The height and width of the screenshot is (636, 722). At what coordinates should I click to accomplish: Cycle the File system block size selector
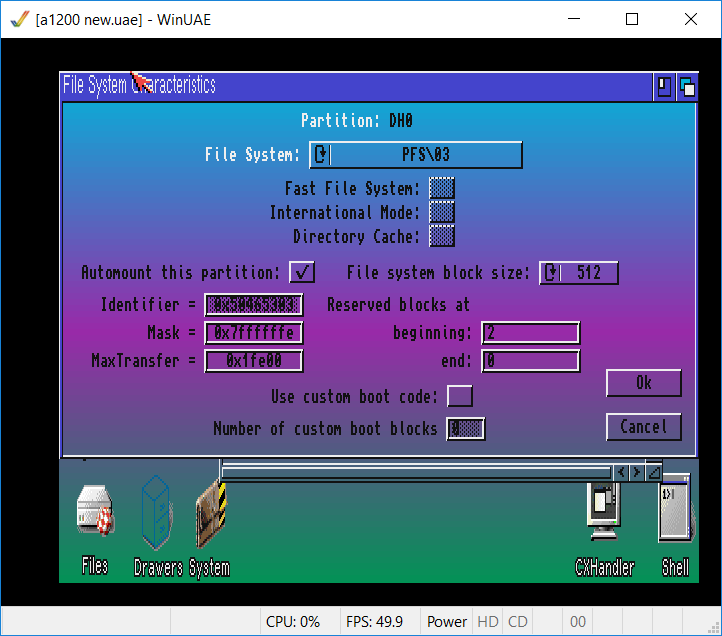579,273
